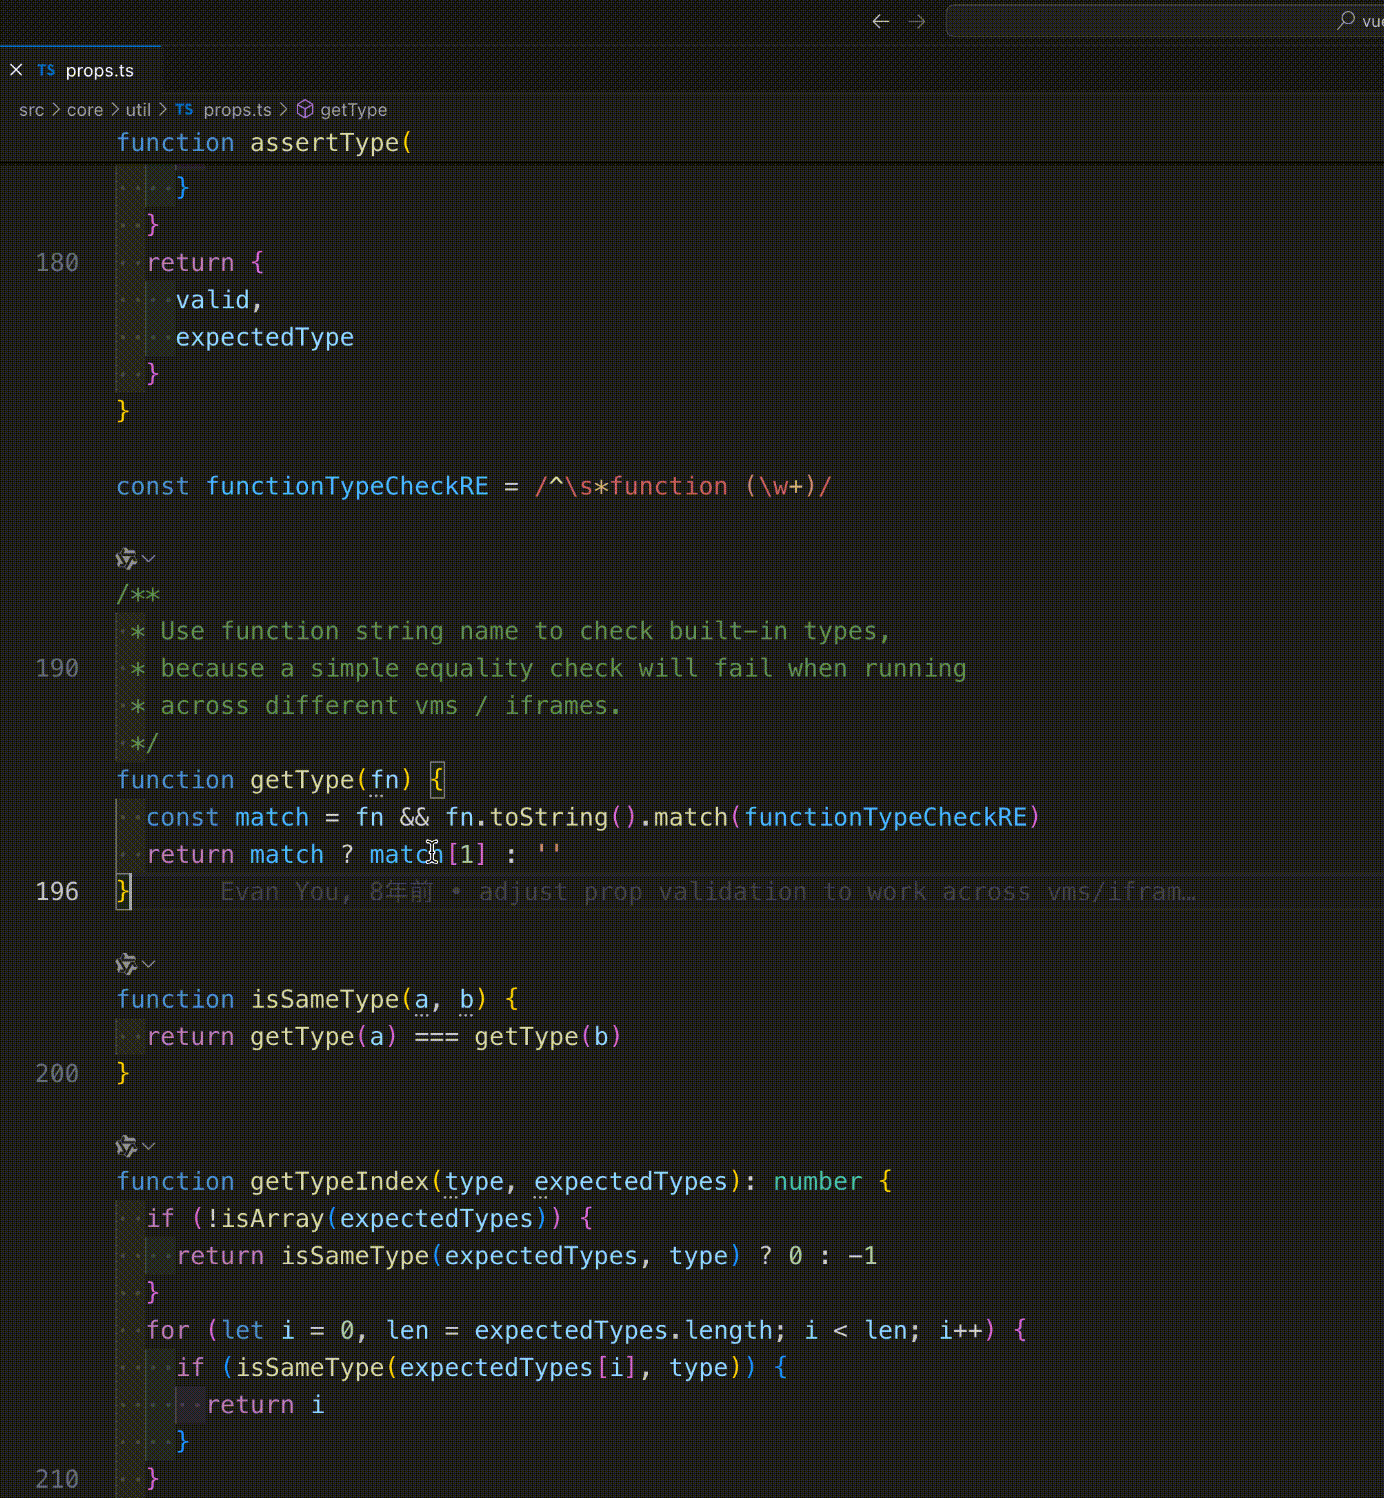This screenshot has width=1384, height=1498.
Task: Click the functionTypeCheckRE constant declaration
Action: [347, 486]
